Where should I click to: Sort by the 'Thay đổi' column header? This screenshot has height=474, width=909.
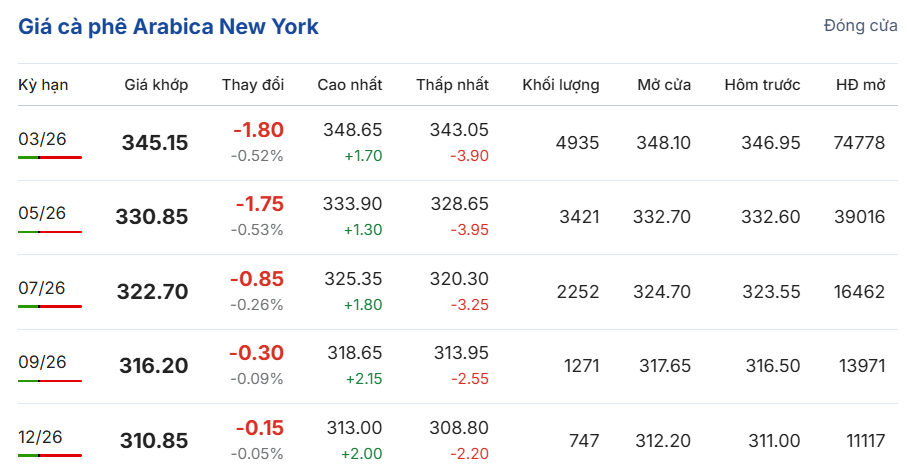[253, 85]
